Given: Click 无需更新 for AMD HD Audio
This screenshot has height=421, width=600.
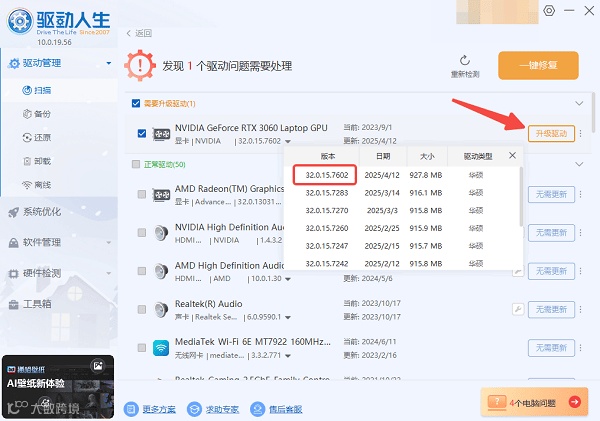Looking at the screenshot, I should pos(551,271).
